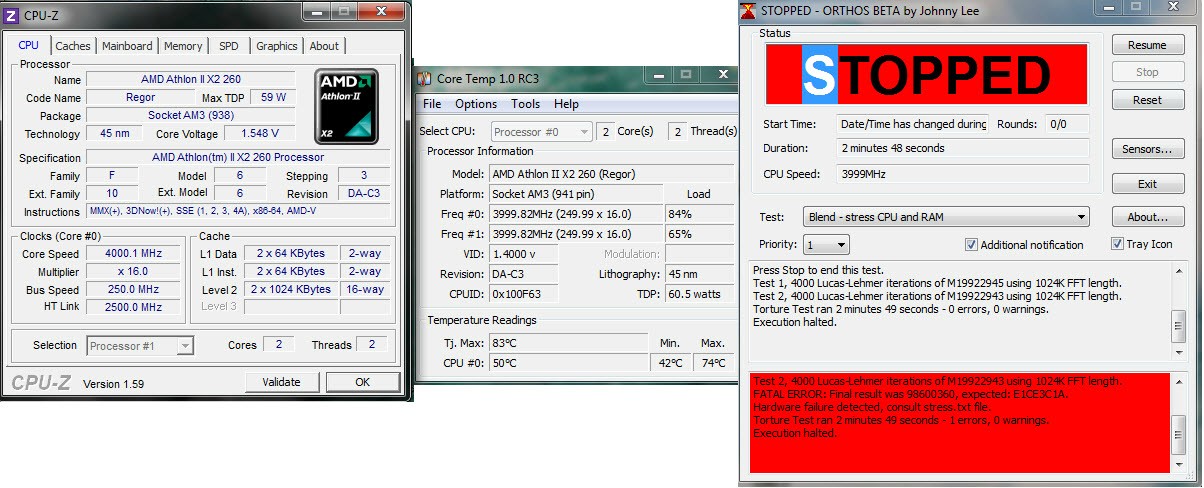1204x488 pixels.
Task: Click the OK button in CPU-Z
Action: pos(362,382)
